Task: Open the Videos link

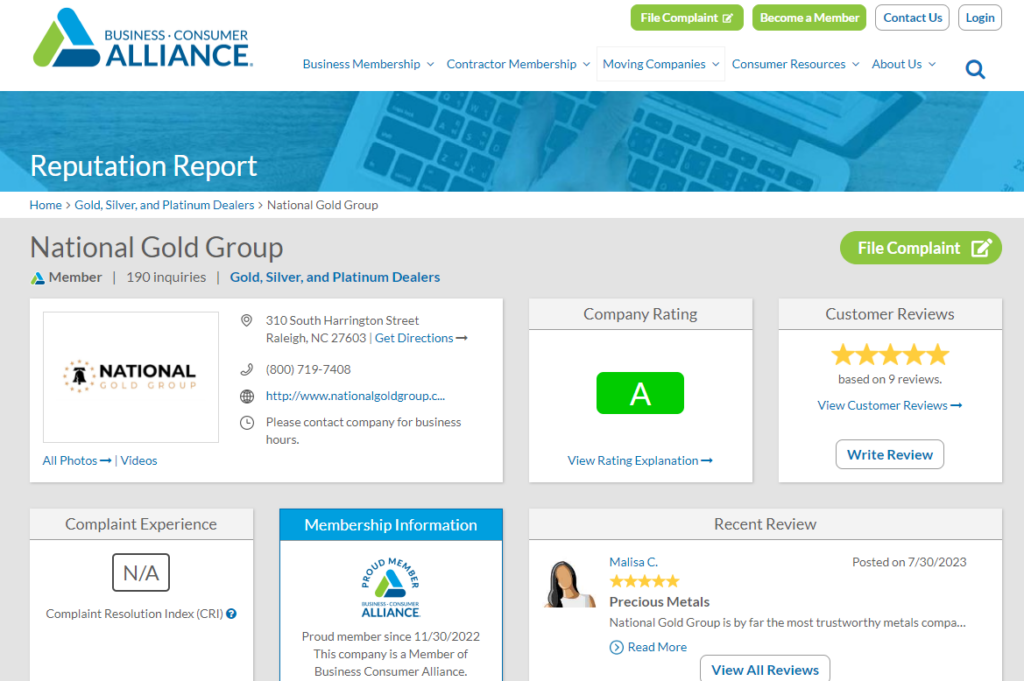Action: point(138,460)
